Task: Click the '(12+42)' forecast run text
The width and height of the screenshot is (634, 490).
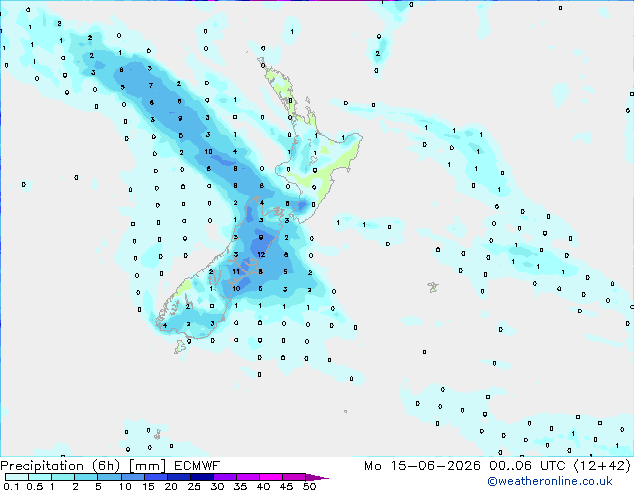Action: coord(602,466)
